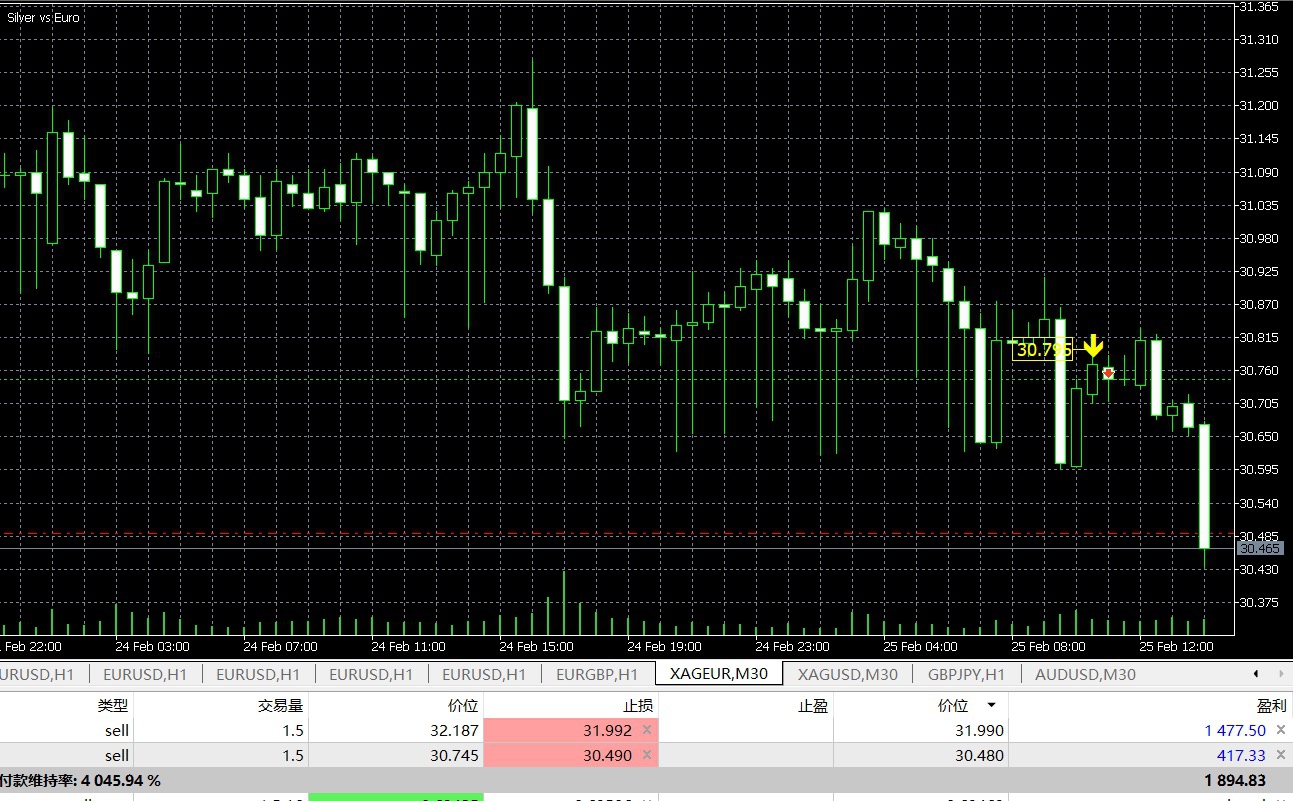
Task: Click the 30.375 price scale label
Action: (x=1258, y=602)
